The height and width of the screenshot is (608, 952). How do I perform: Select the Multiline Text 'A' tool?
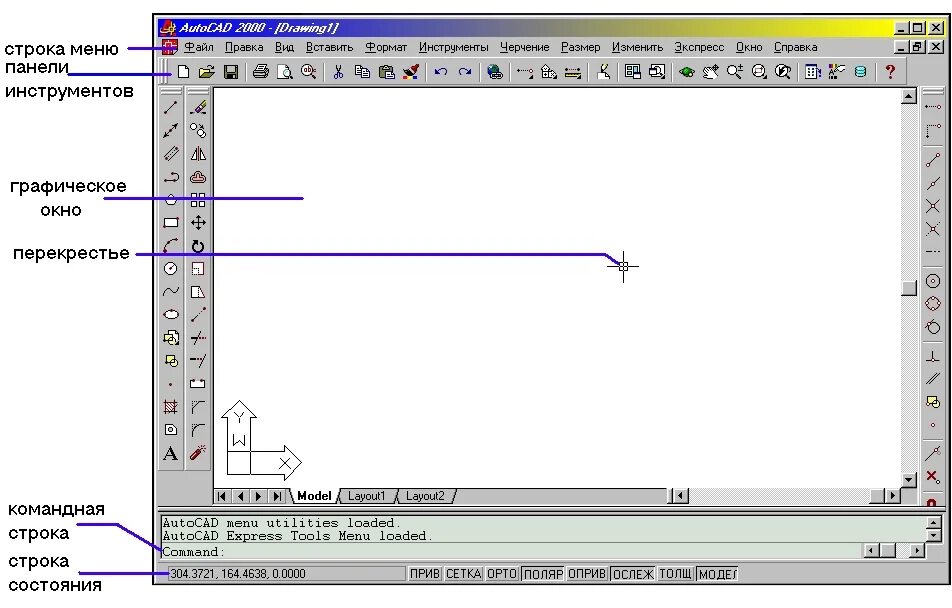click(171, 453)
